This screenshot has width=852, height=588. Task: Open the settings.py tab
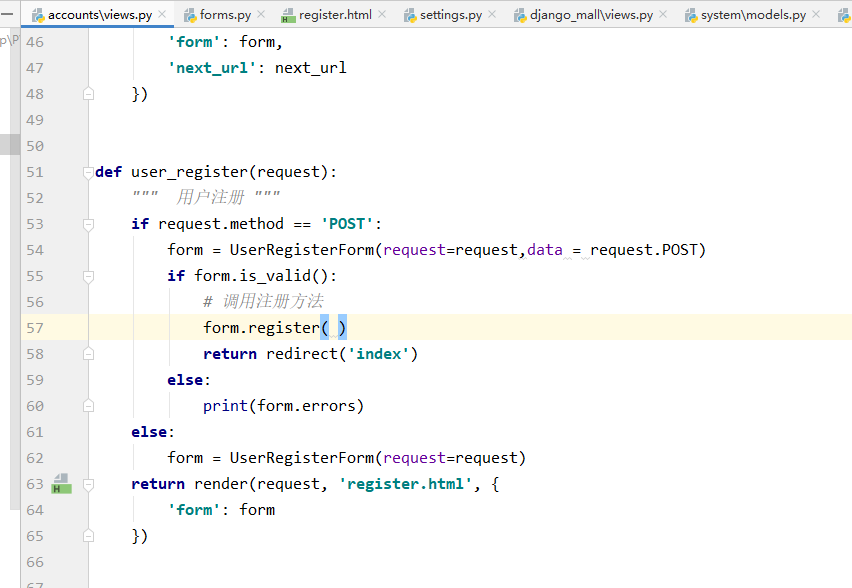coord(450,15)
